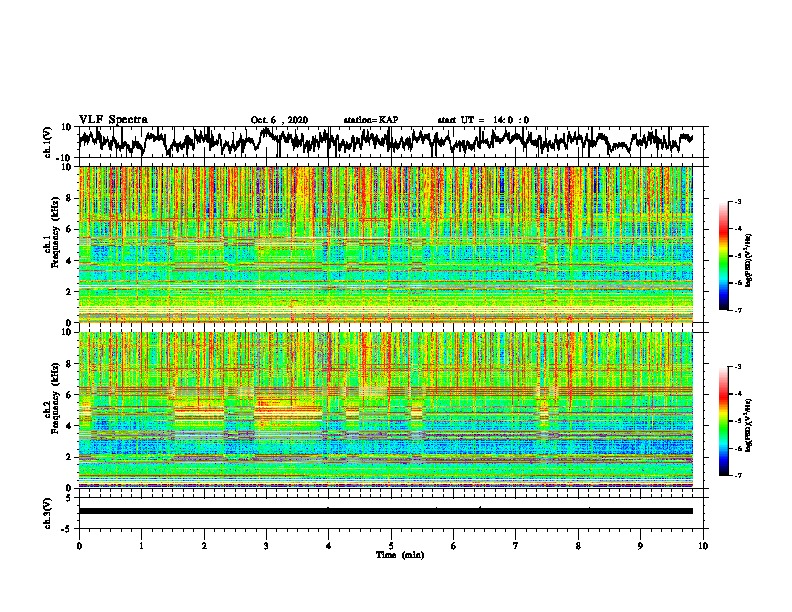This screenshot has height=612, width=792.
Task: Click time axis tick label "5"
Action: point(391,546)
